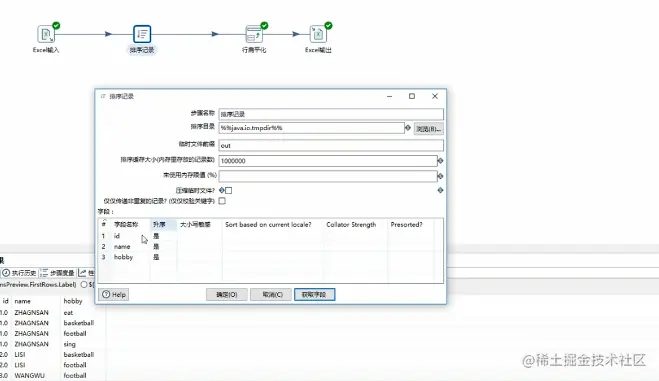This screenshot has height=381, width=659.
Task: Click the 获取字段 button
Action: tap(314, 294)
